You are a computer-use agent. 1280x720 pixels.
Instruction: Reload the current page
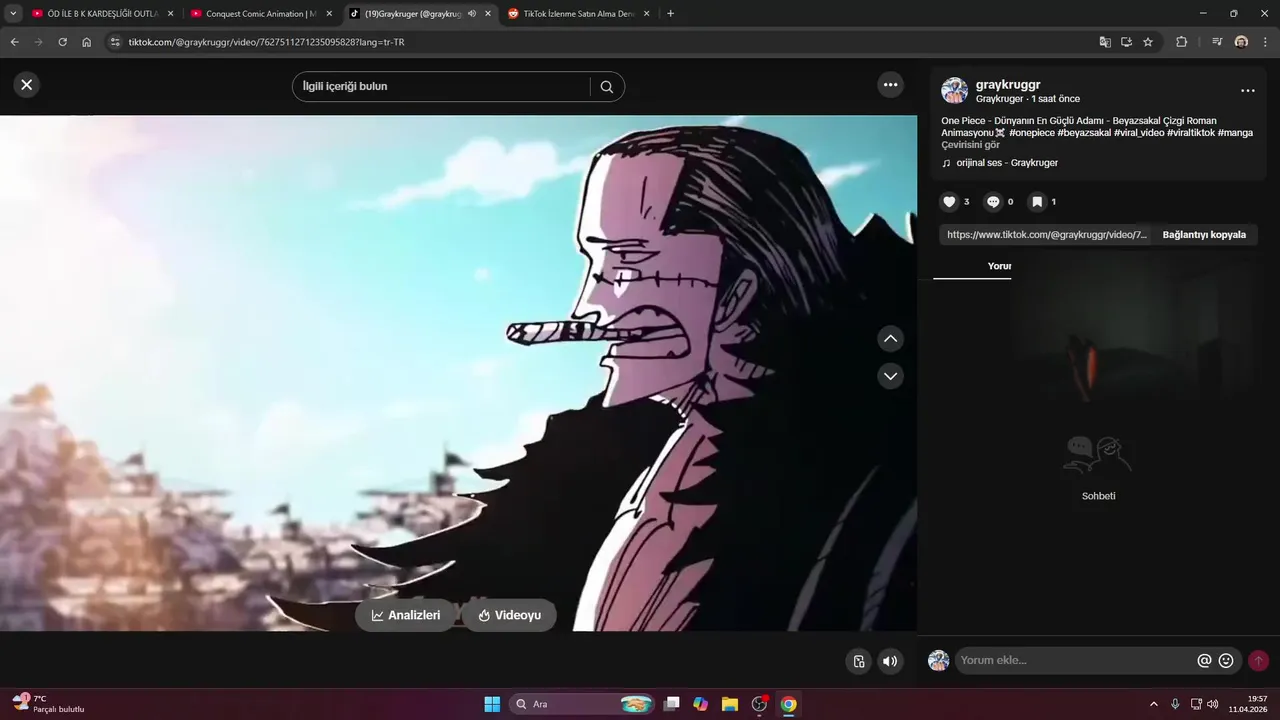coord(62,42)
